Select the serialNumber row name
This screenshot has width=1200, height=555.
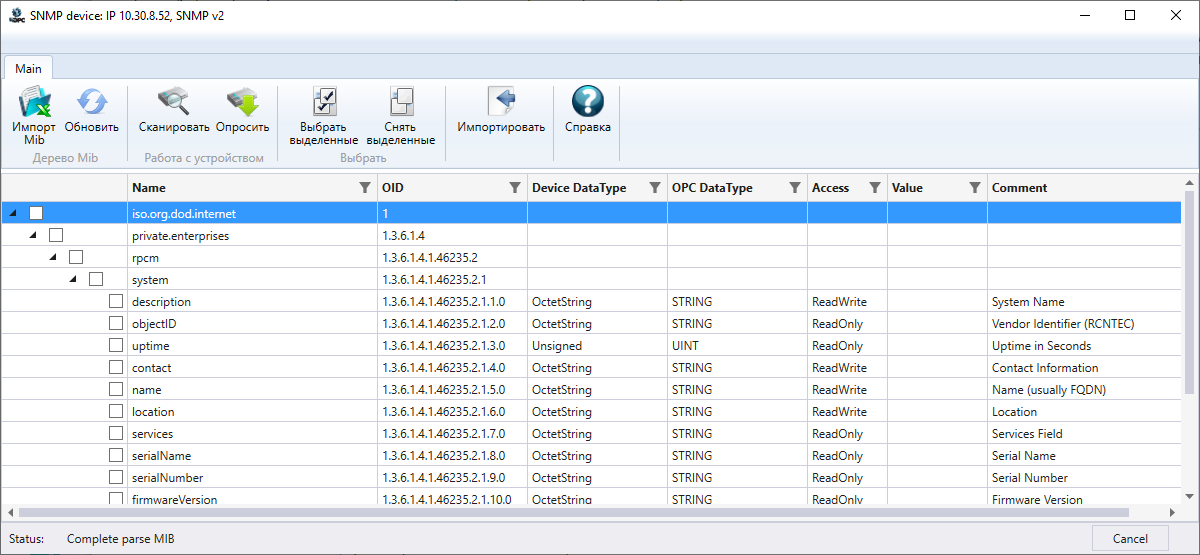(167, 477)
